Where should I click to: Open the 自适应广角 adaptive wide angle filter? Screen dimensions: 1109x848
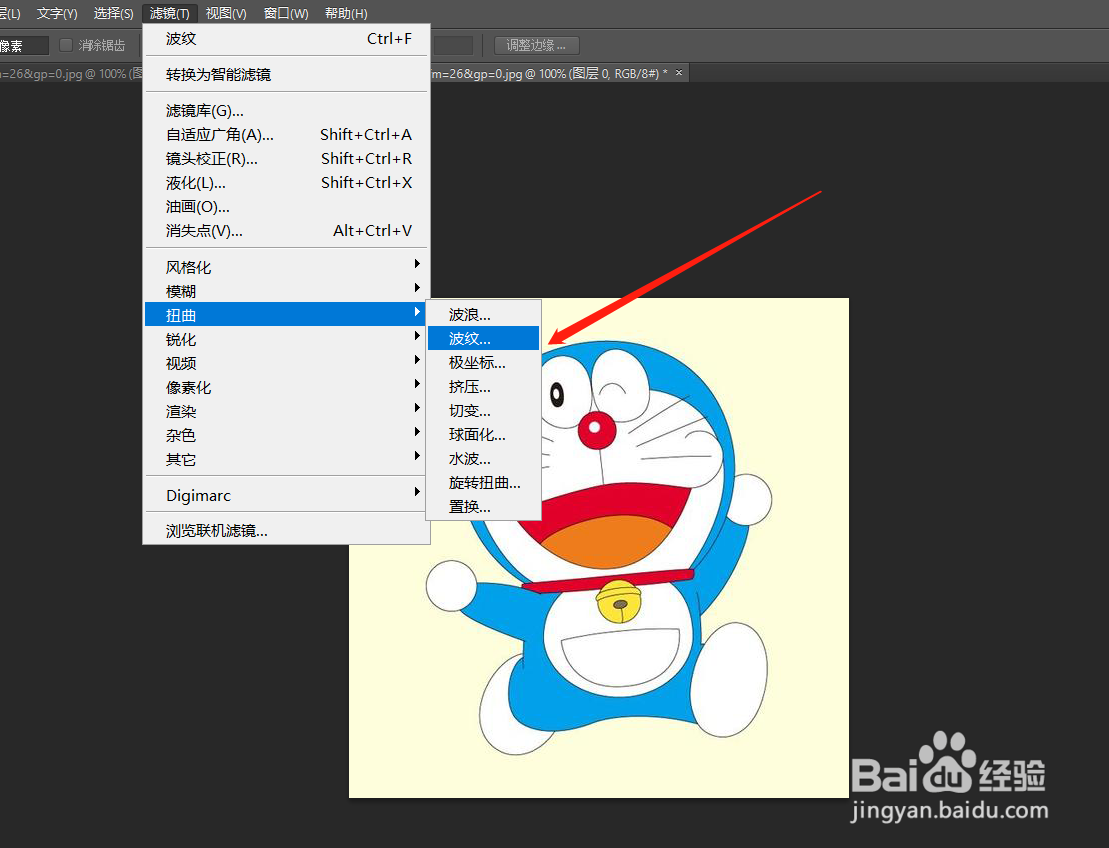[222, 134]
